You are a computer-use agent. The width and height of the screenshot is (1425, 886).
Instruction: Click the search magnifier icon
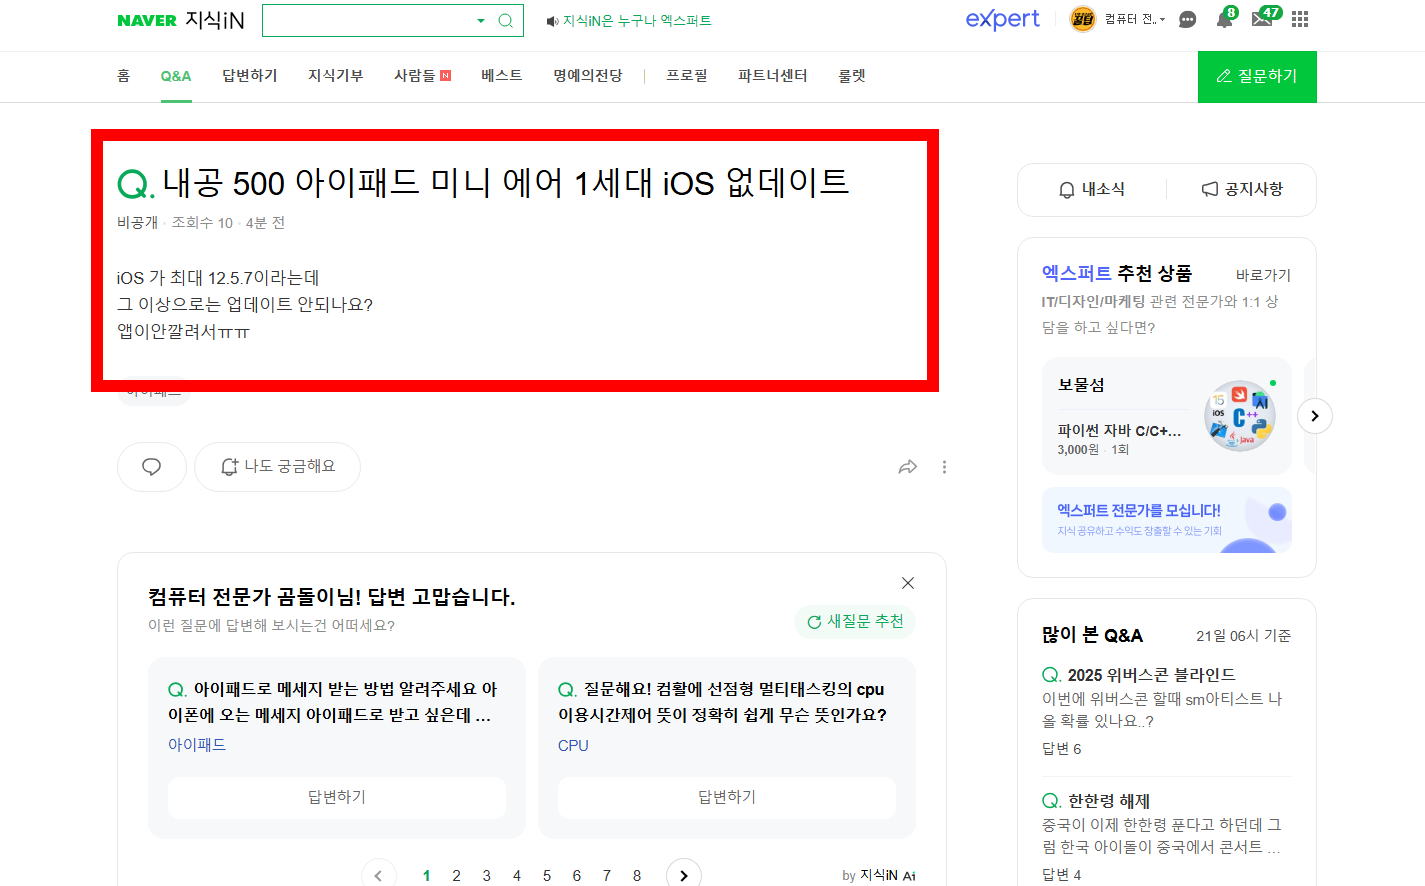click(x=505, y=20)
